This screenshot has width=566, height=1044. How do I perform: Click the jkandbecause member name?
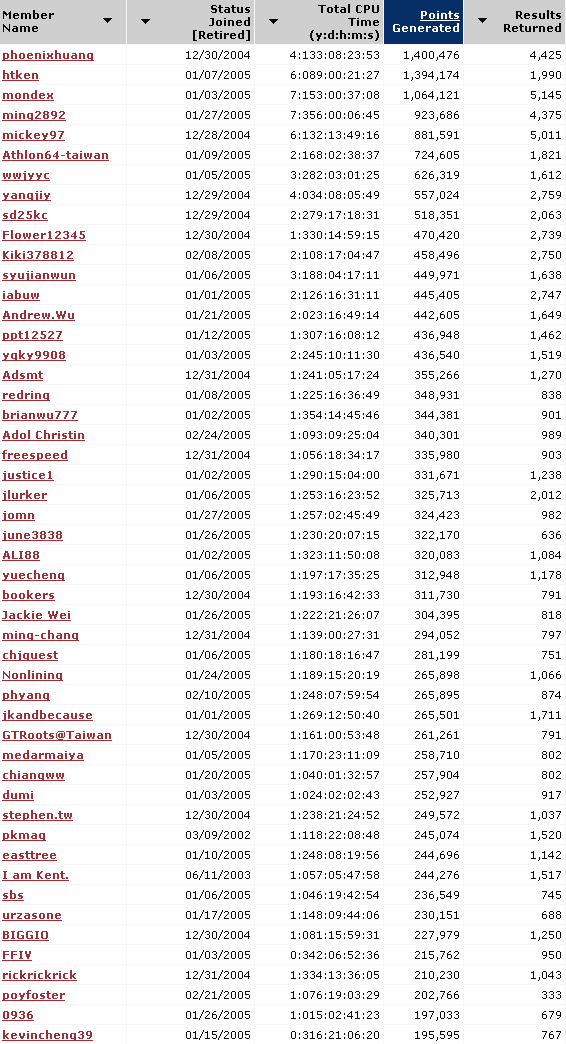pyautogui.click(x=47, y=715)
